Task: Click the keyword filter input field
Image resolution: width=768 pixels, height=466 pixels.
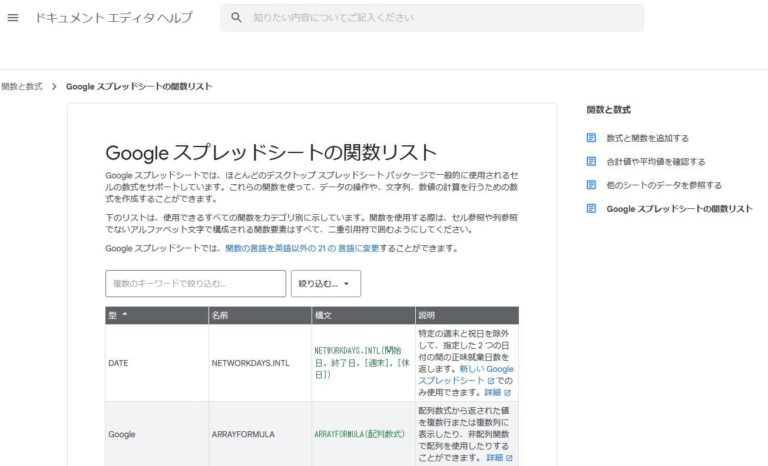Action: click(x=195, y=284)
